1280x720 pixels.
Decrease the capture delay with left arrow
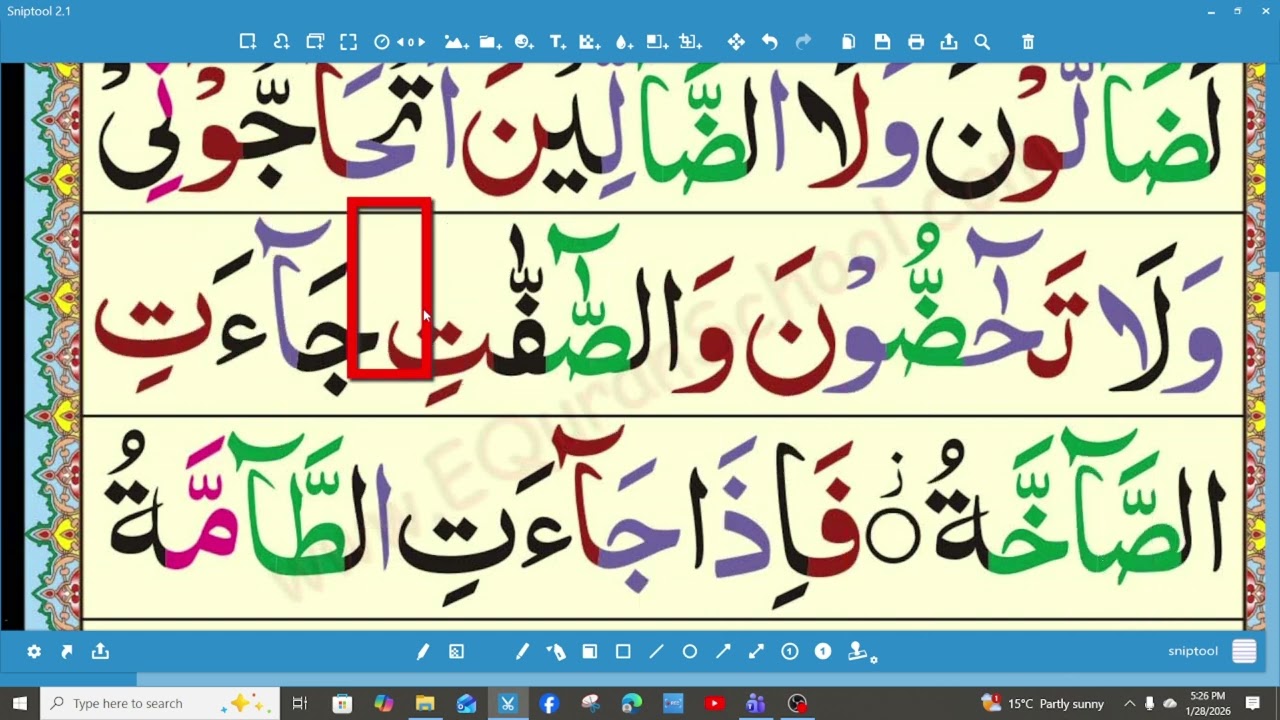[x=401, y=42]
